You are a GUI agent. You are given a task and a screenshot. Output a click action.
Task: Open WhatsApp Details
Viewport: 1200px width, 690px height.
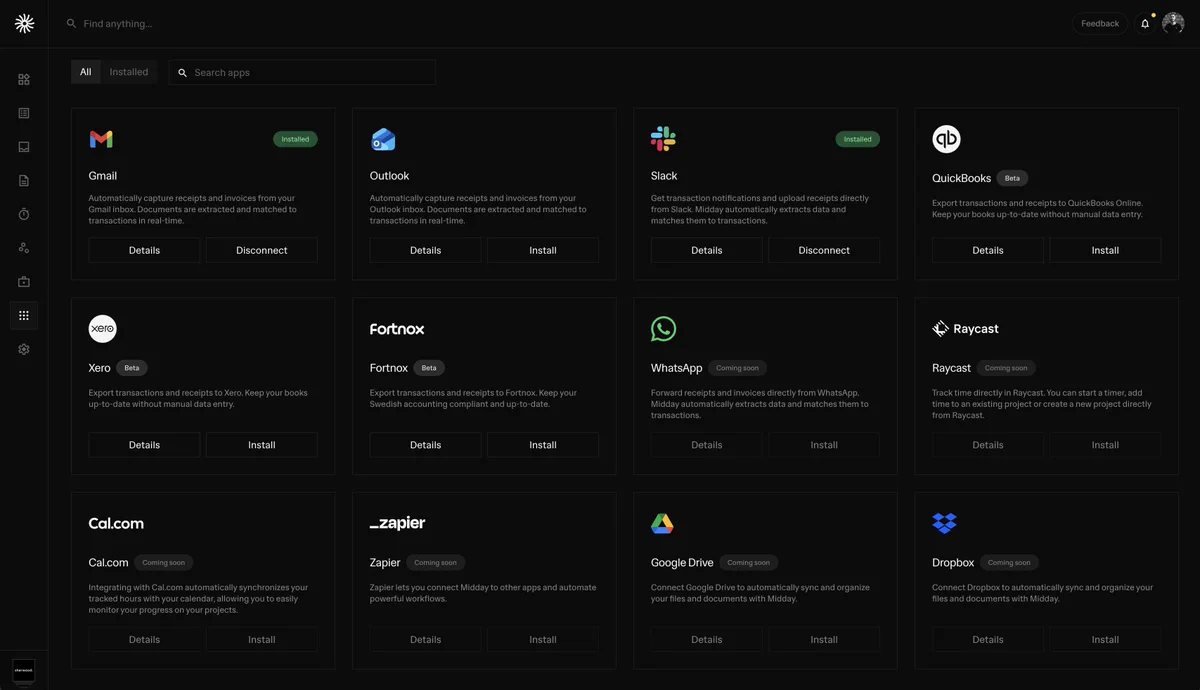point(706,445)
